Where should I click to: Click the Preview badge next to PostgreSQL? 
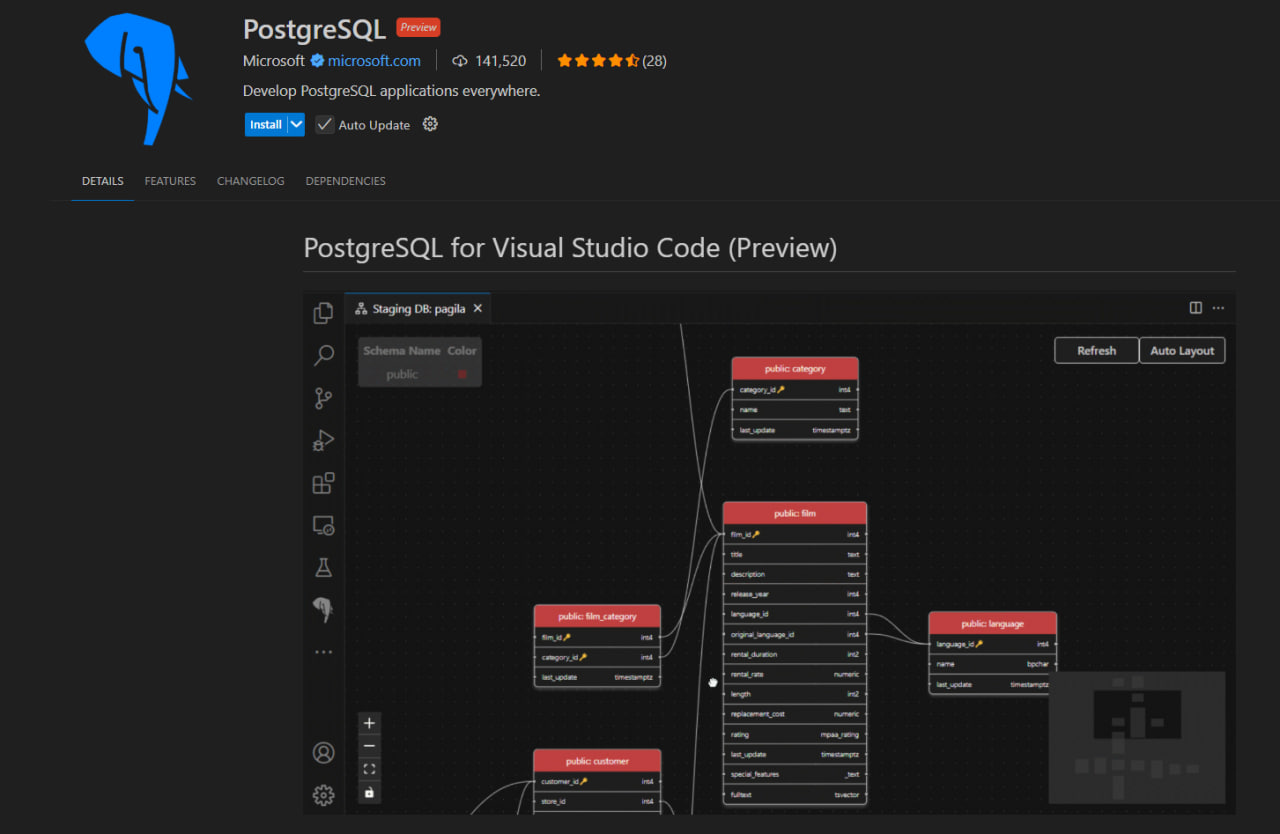(418, 28)
